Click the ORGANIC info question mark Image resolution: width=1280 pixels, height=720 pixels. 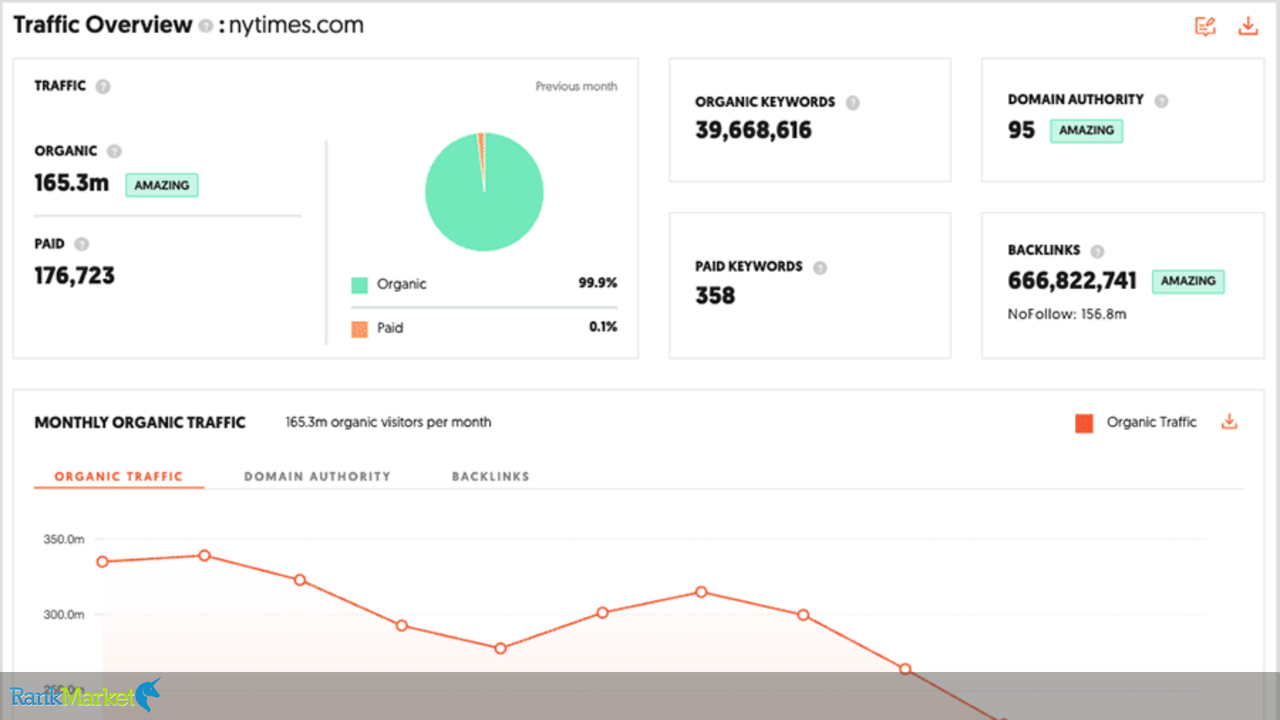point(114,152)
